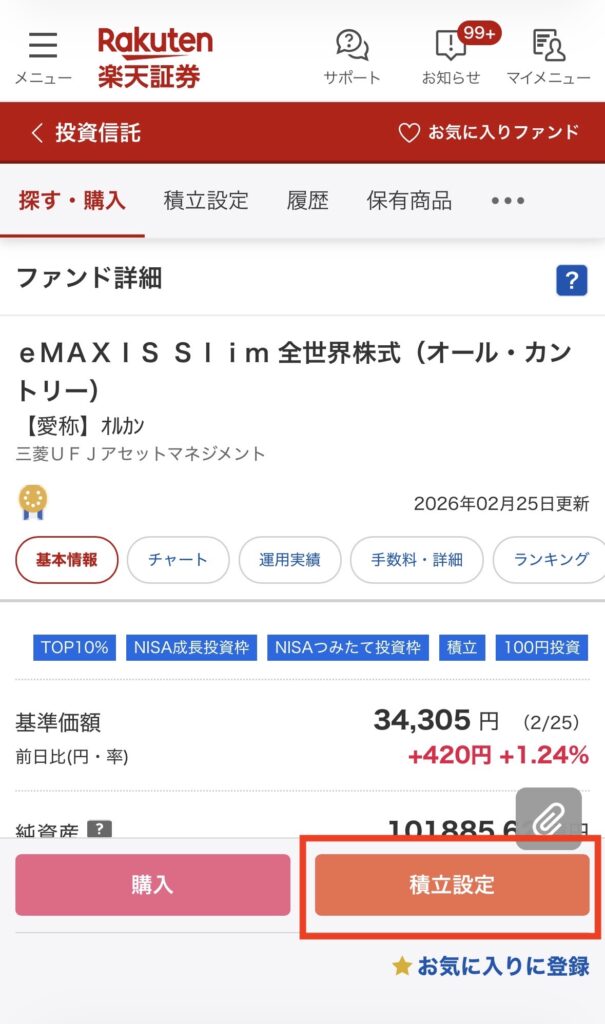Tap the paperclip floating icon
Image resolution: width=605 pixels, height=1024 pixels.
coord(548,820)
